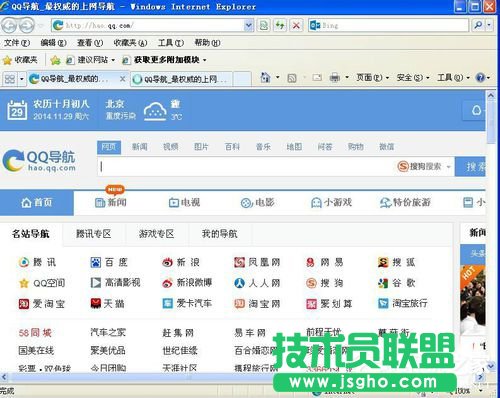Select the 新闻 search category tab

coord(139,147)
